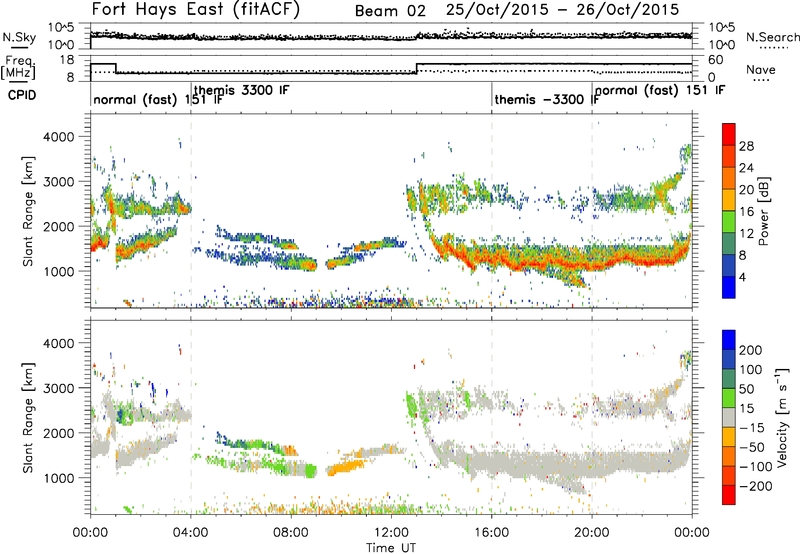Click the '08:00' time axis tick

click(291, 533)
